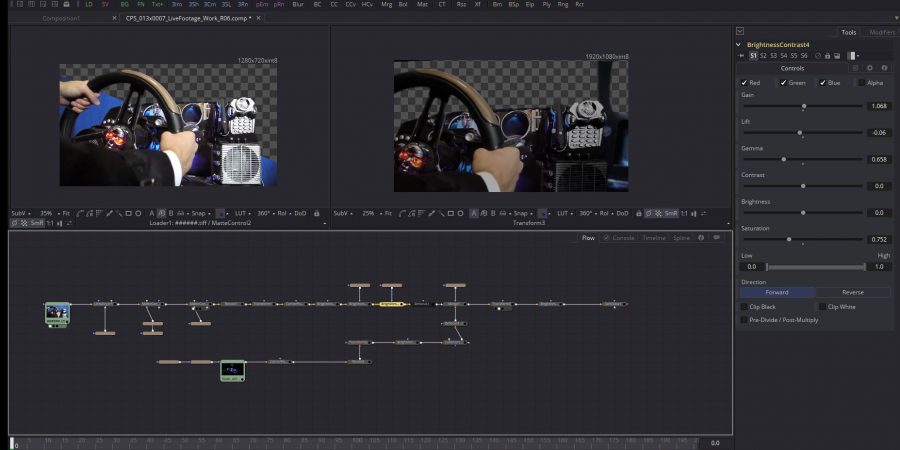Image resolution: width=900 pixels, height=450 pixels.
Task: Switch to the Modifiers tab
Action: coord(881,32)
